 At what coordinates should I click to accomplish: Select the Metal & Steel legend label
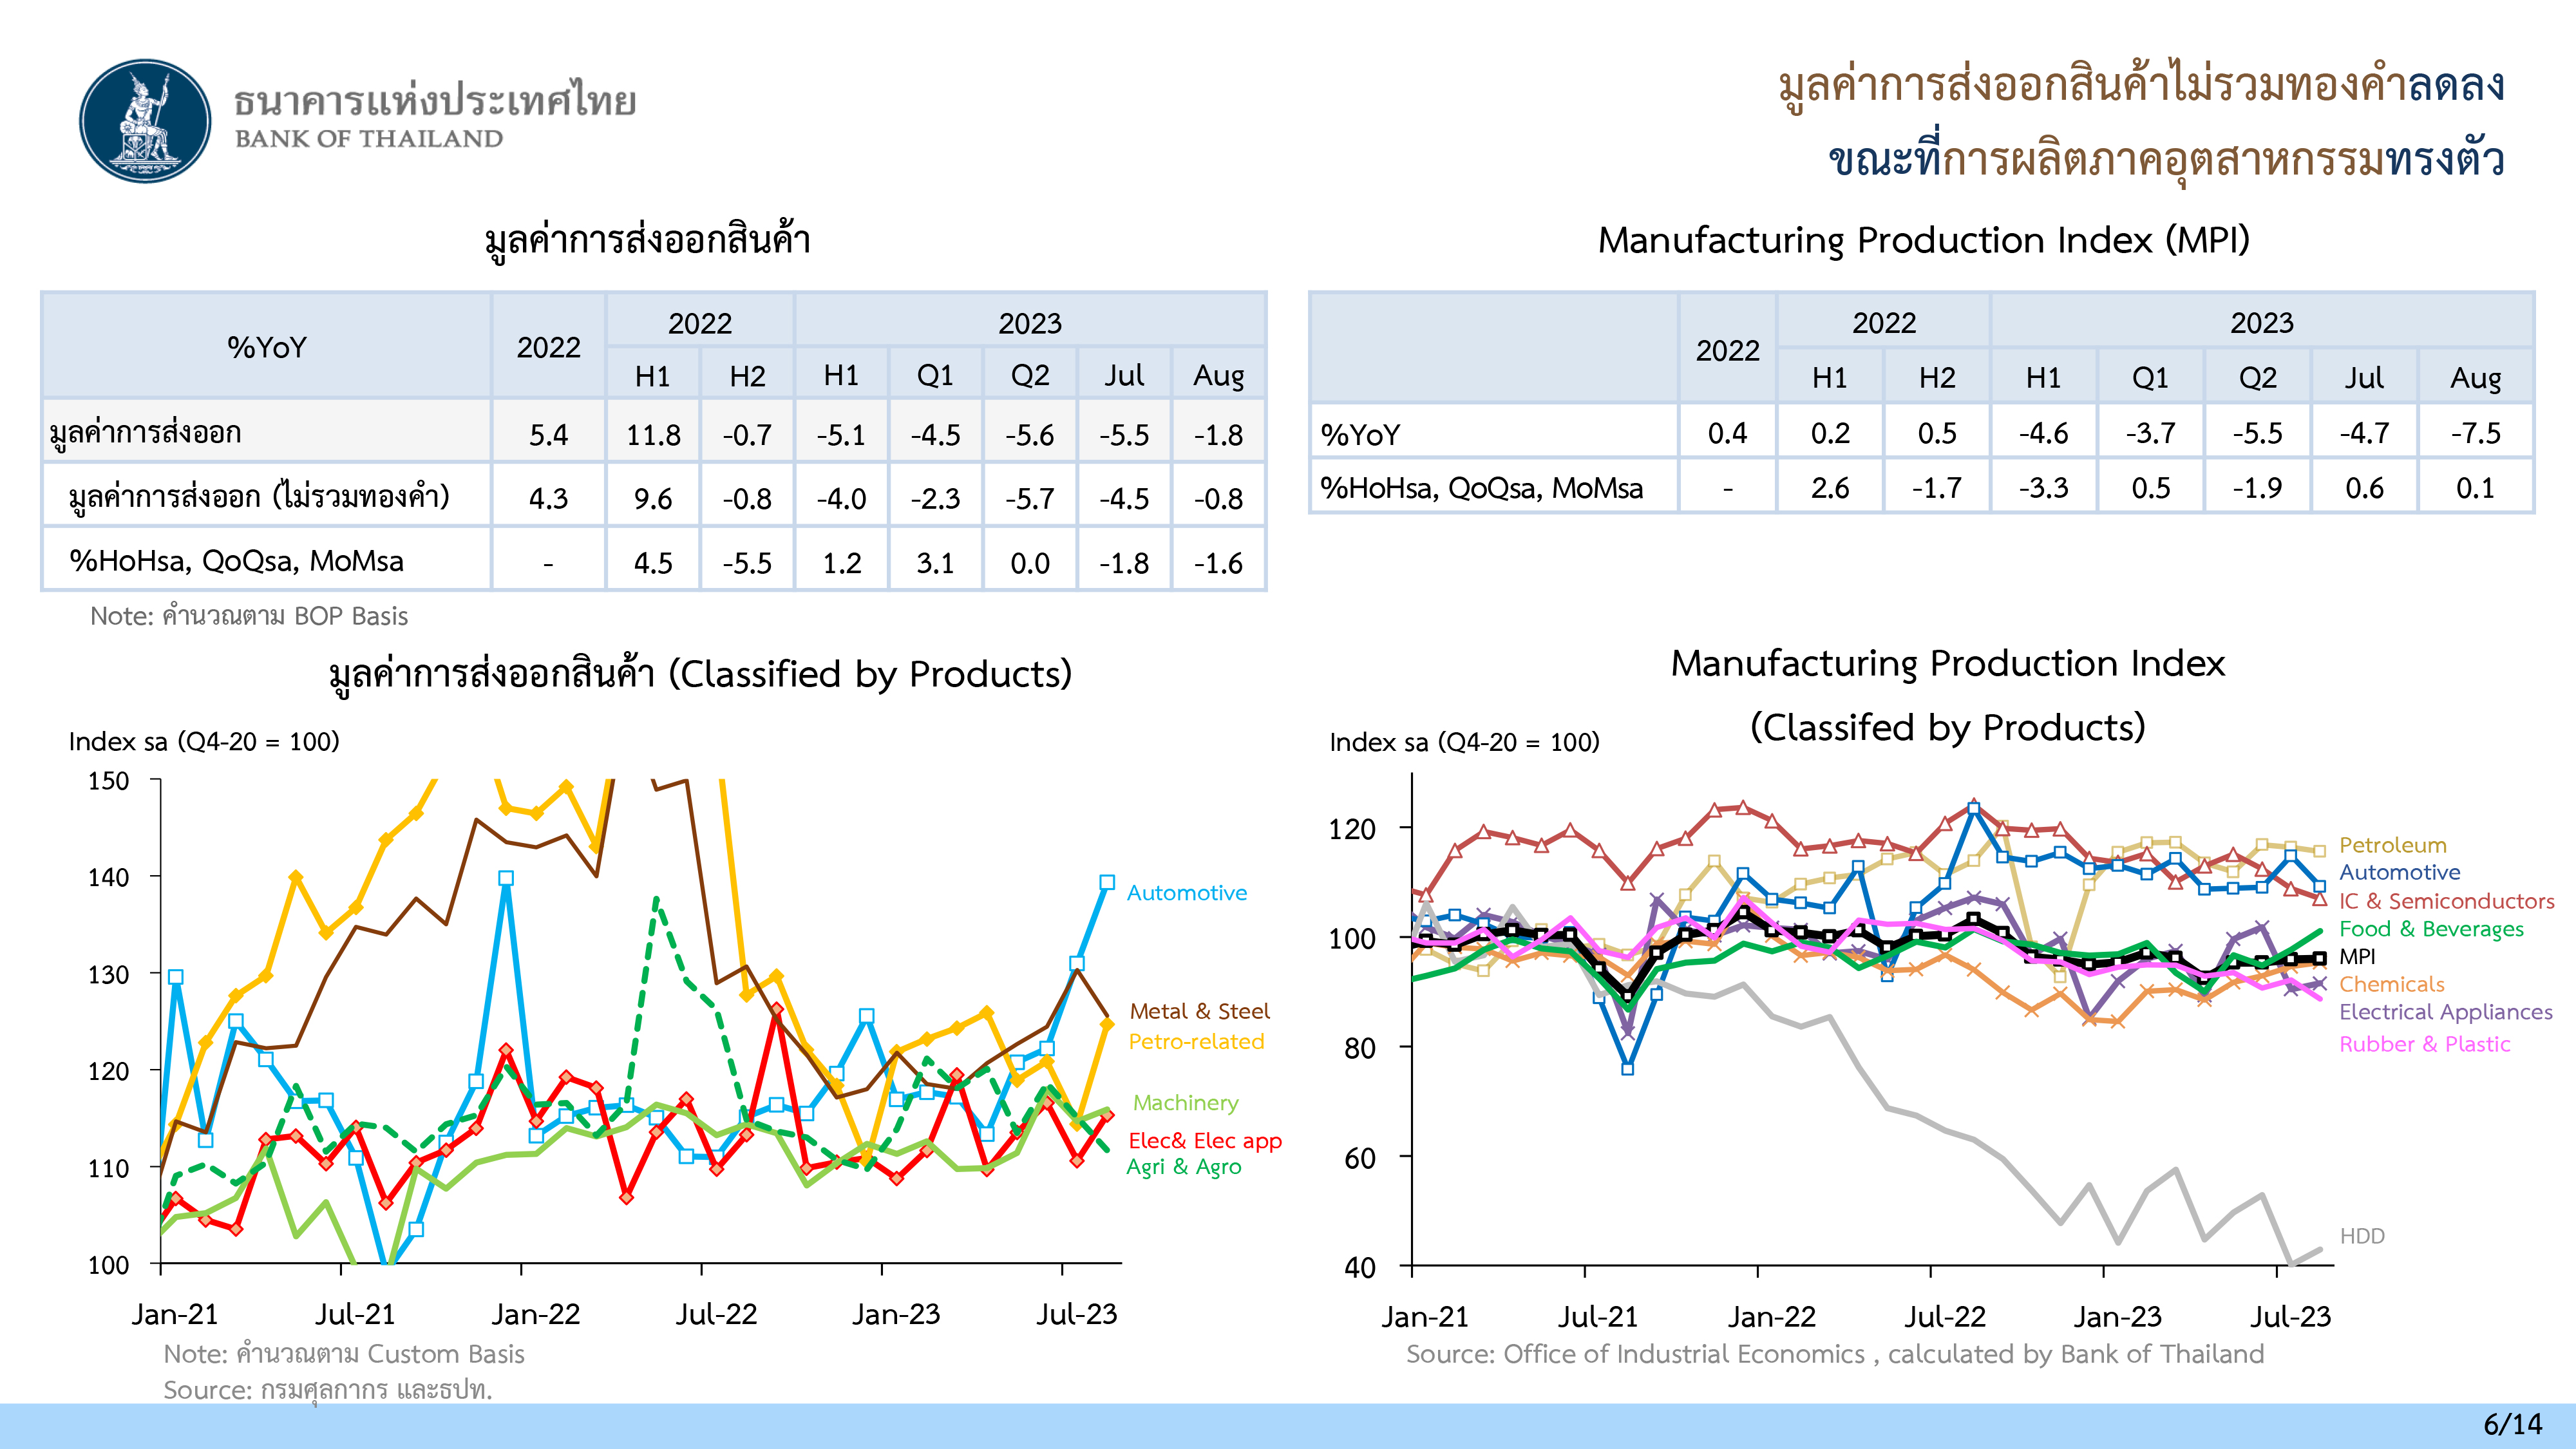click(x=1199, y=1011)
